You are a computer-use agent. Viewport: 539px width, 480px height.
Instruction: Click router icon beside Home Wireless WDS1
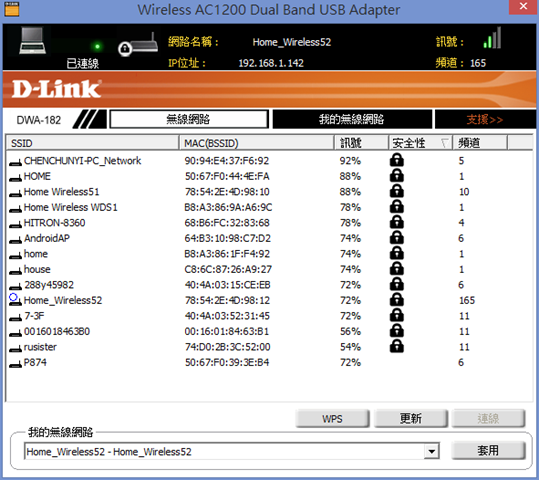[15, 209]
